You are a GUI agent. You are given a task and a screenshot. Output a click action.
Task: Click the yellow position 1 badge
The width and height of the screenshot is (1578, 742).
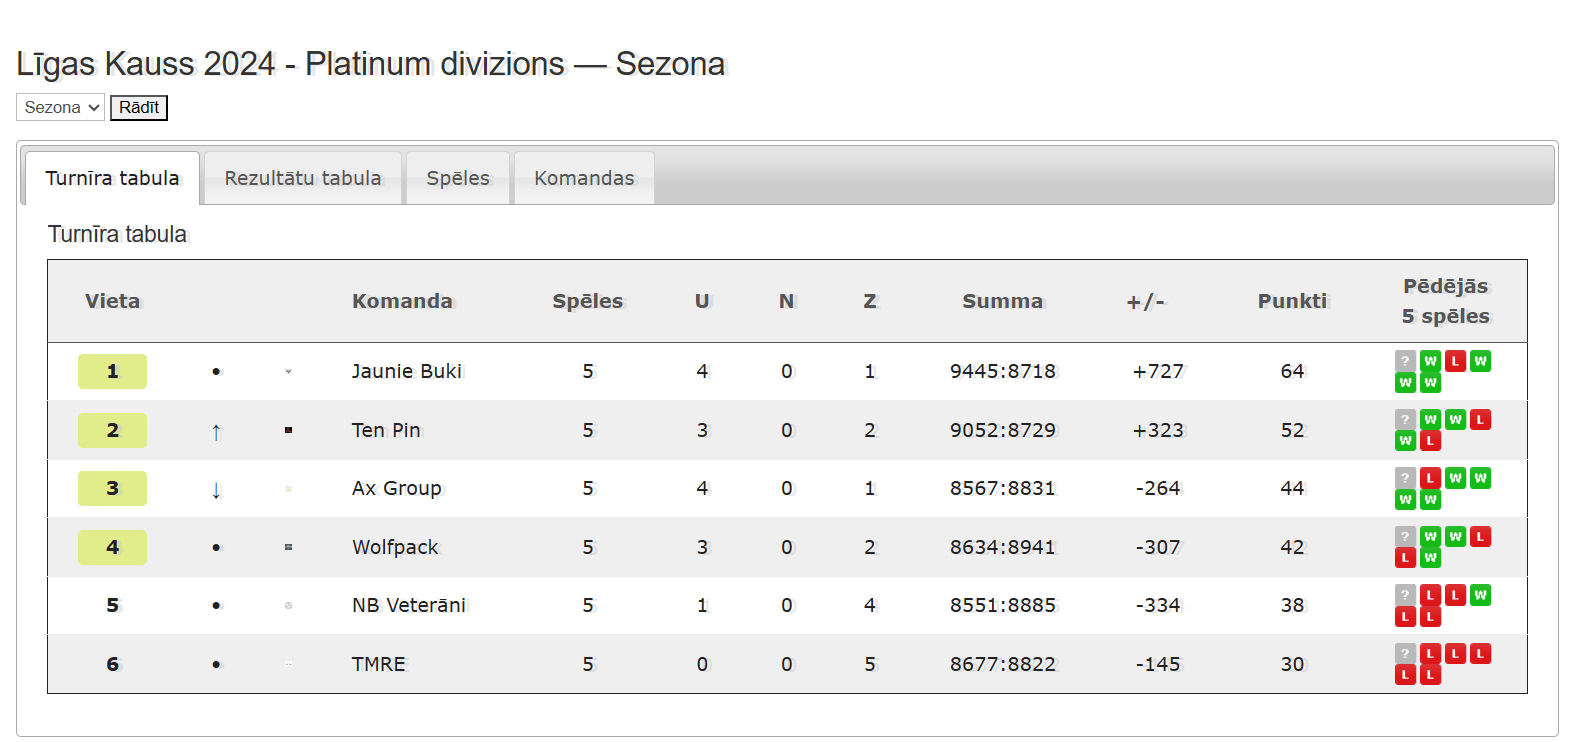pyautogui.click(x=112, y=371)
